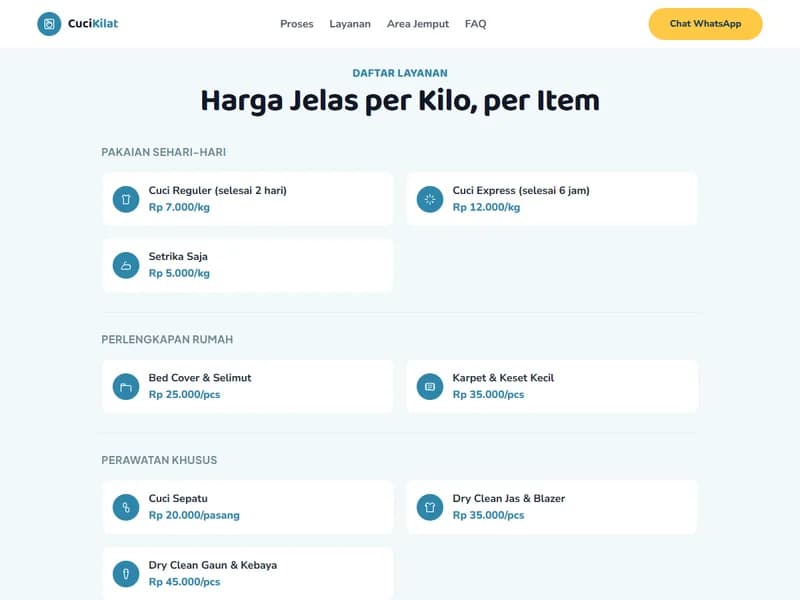Click the jacket icon for Dry Clean Jas & Blazer
This screenshot has width=800, height=600.
[x=430, y=507]
